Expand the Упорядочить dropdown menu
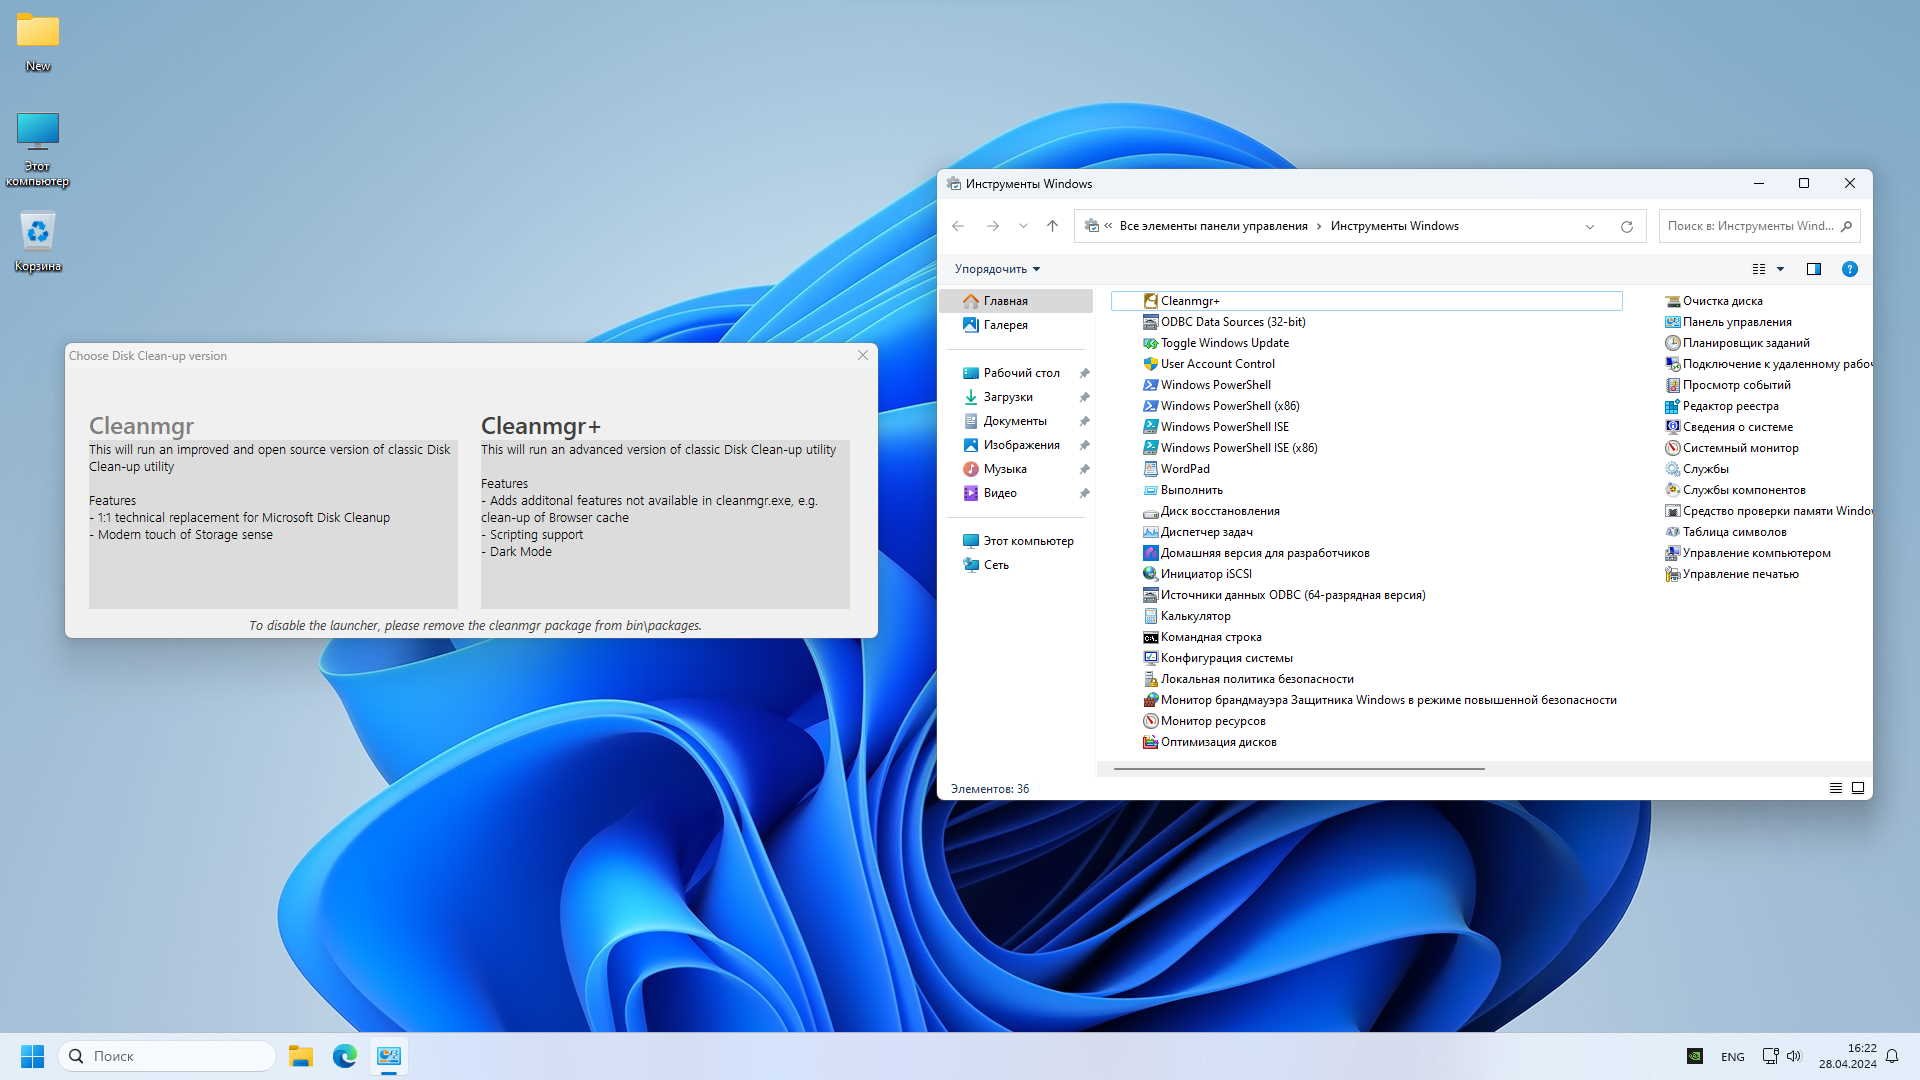The image size is (1920, 1080). pos(997,269)
